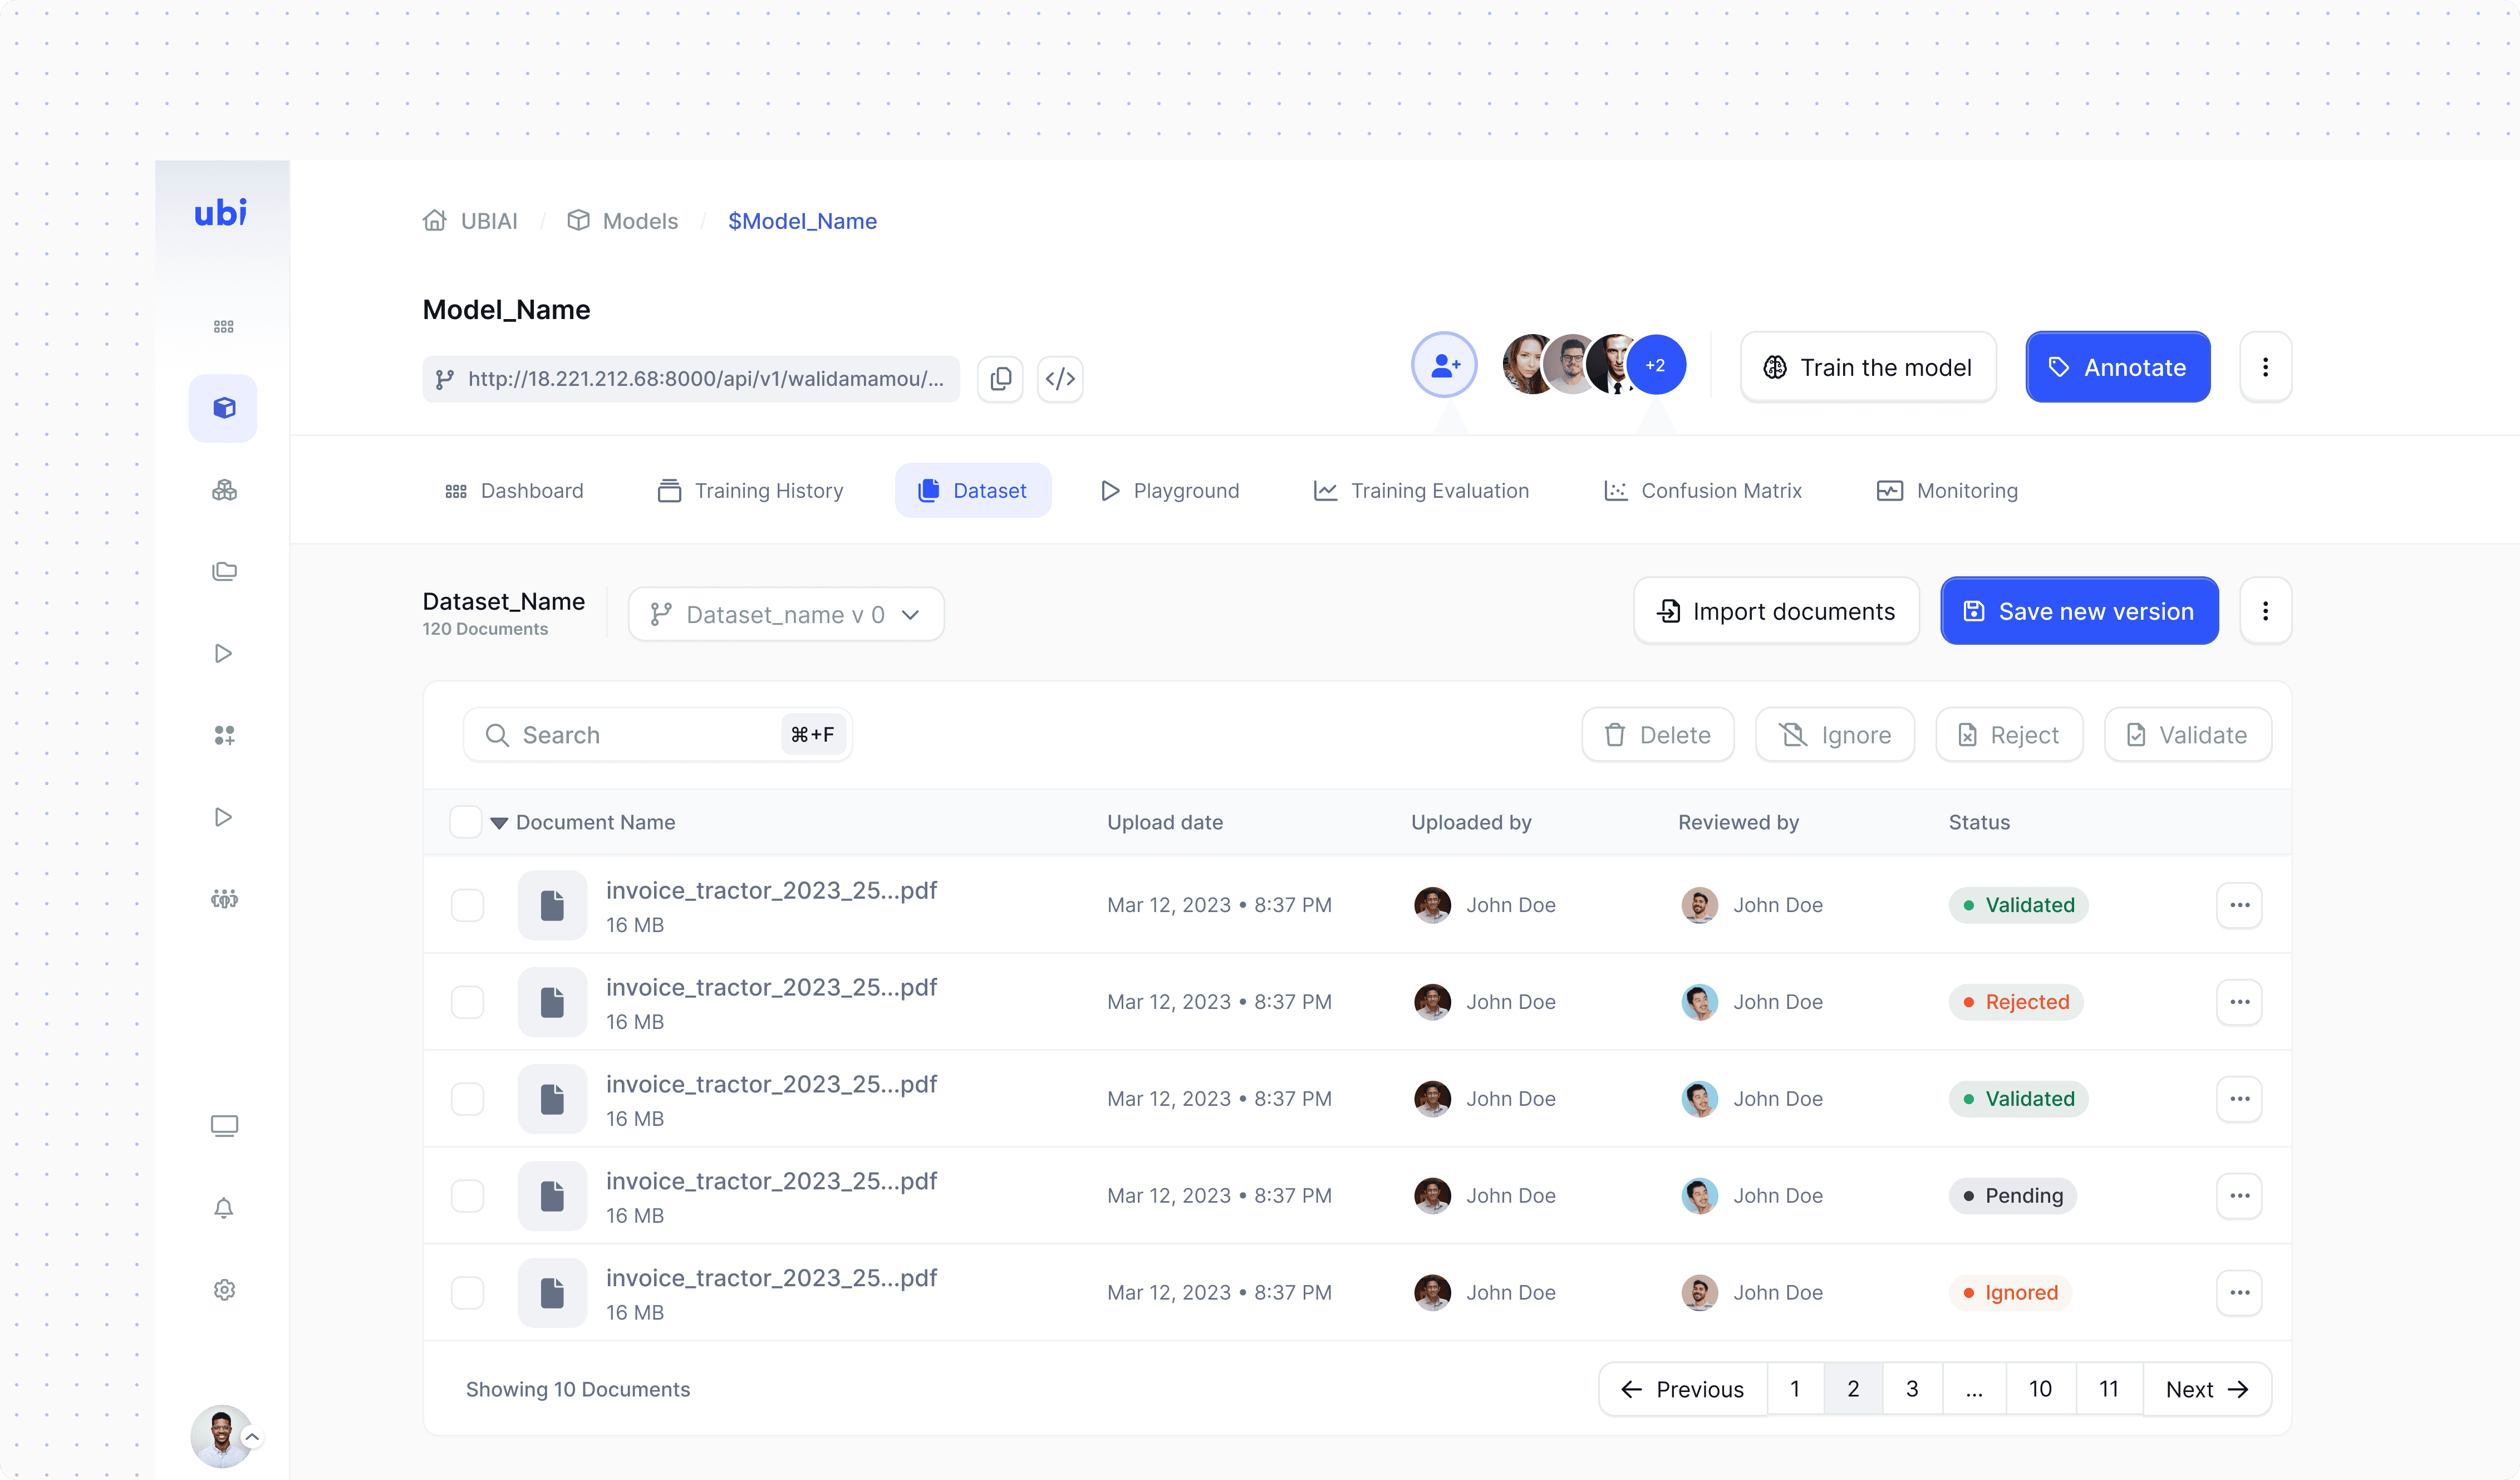Click the Save new version button
This screenshot has width=2520, height=1480.
point(2079,611)
